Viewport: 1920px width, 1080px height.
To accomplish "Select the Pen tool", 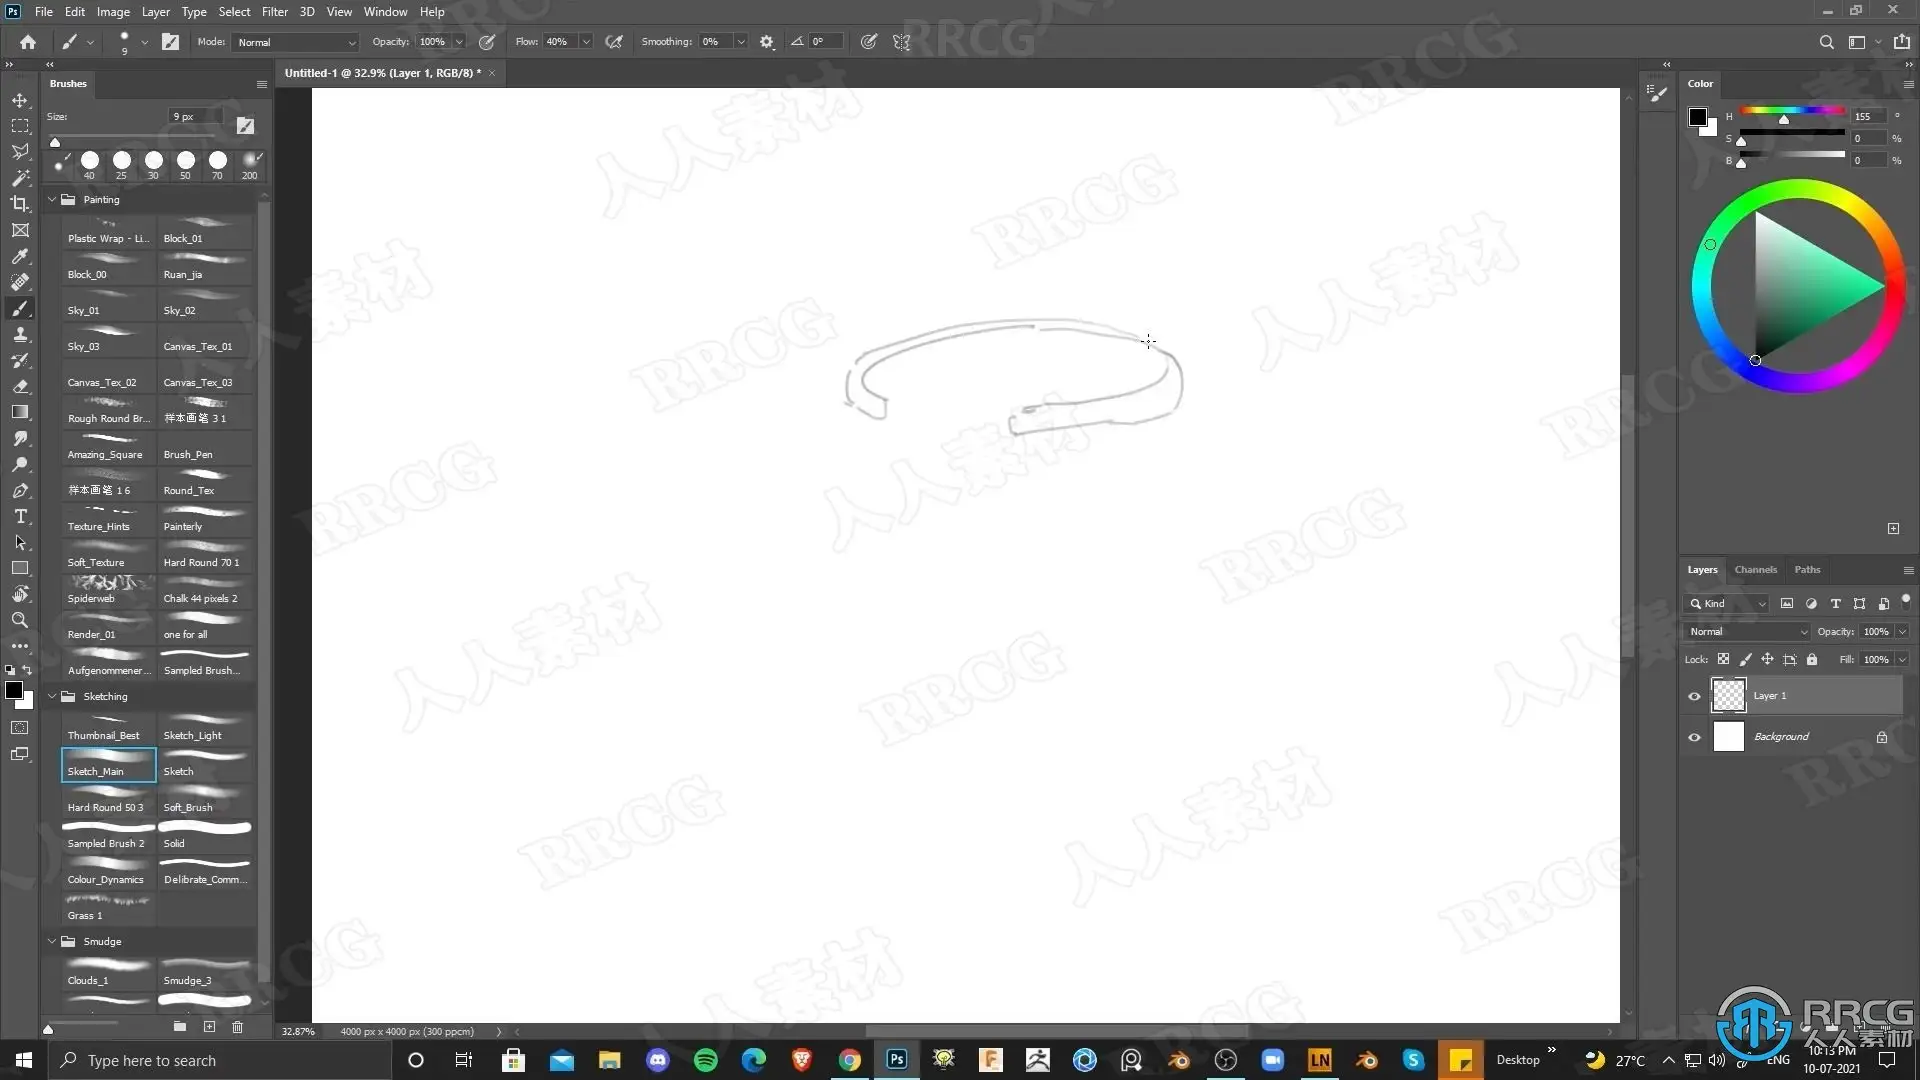I will 20,490.
